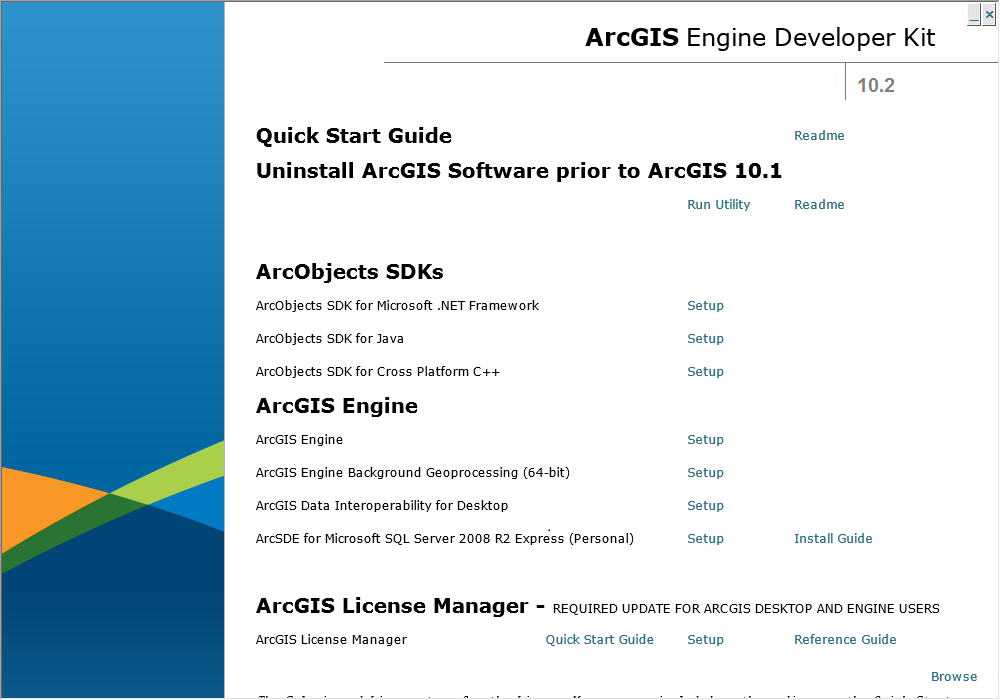Click Browse at the bottom right
This screenshot has width=1000, height=700.
[954, 676]
